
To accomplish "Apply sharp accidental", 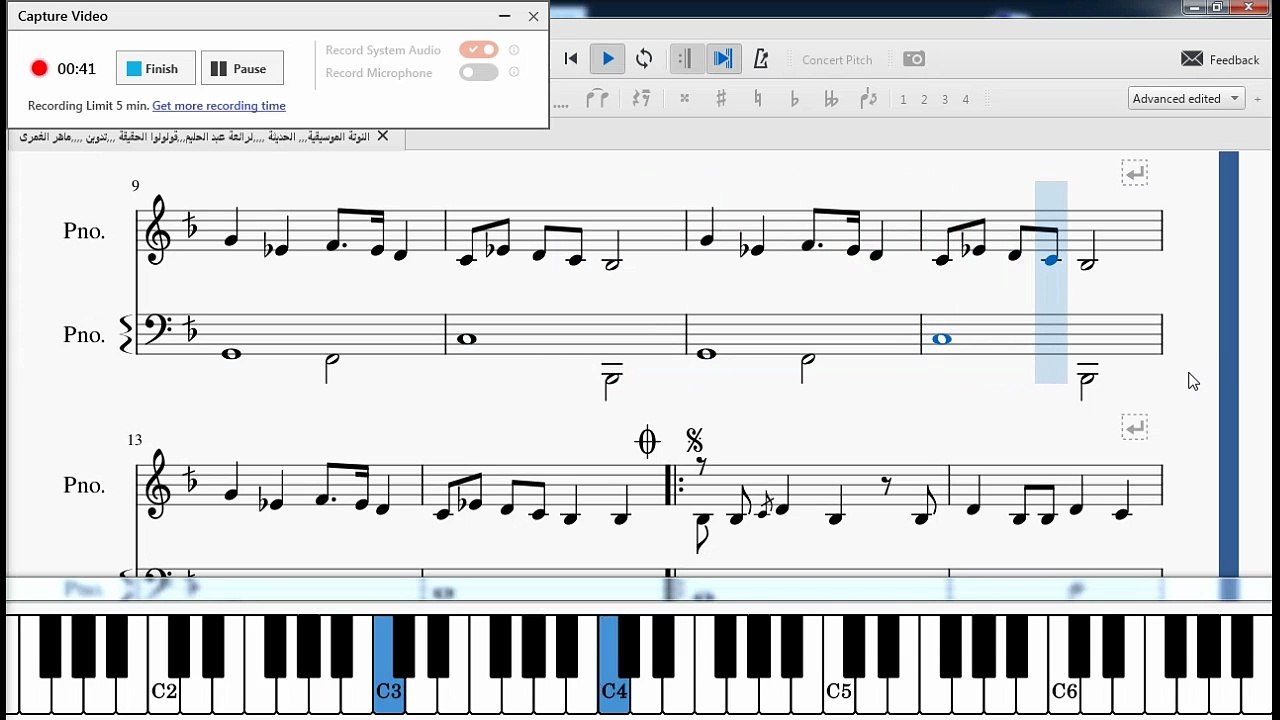I will 720,99.
